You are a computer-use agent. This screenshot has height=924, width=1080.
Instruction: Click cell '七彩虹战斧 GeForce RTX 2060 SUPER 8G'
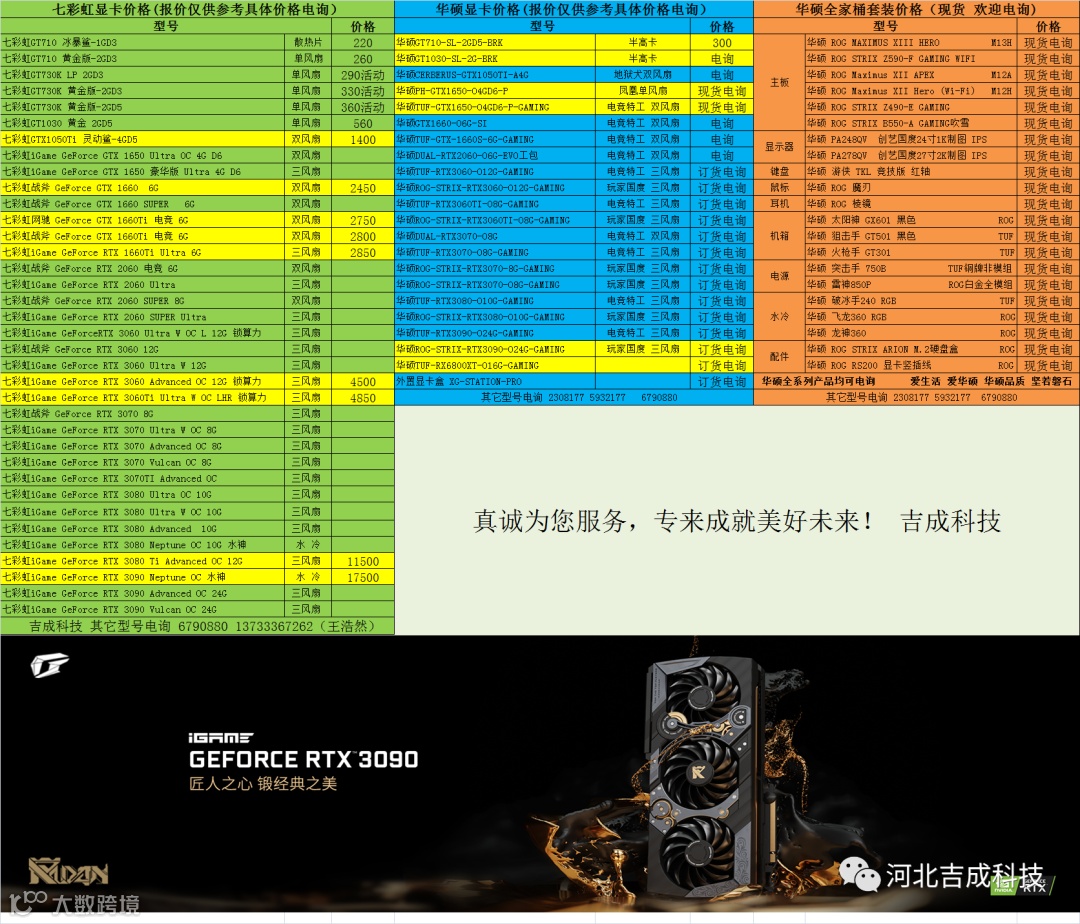point(143,301)
